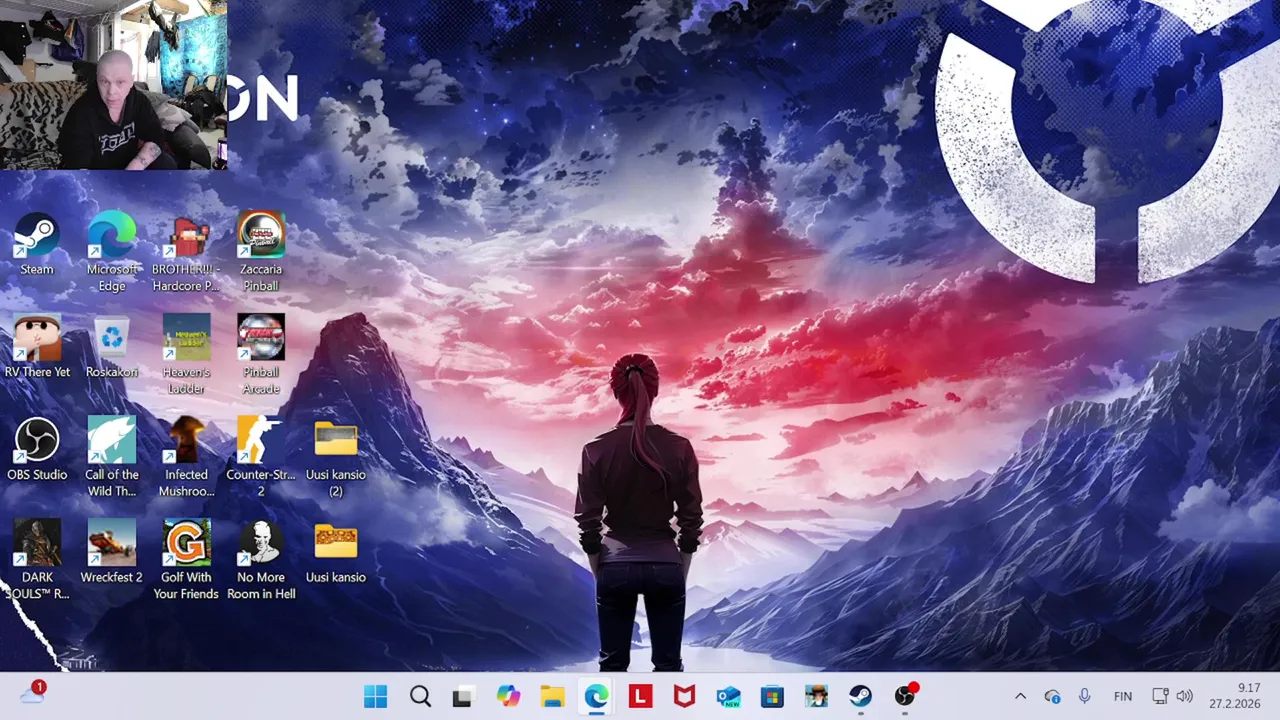Open the Windows Start menu
Viewport: 1280px width, 720px height.
pos(376,696)
